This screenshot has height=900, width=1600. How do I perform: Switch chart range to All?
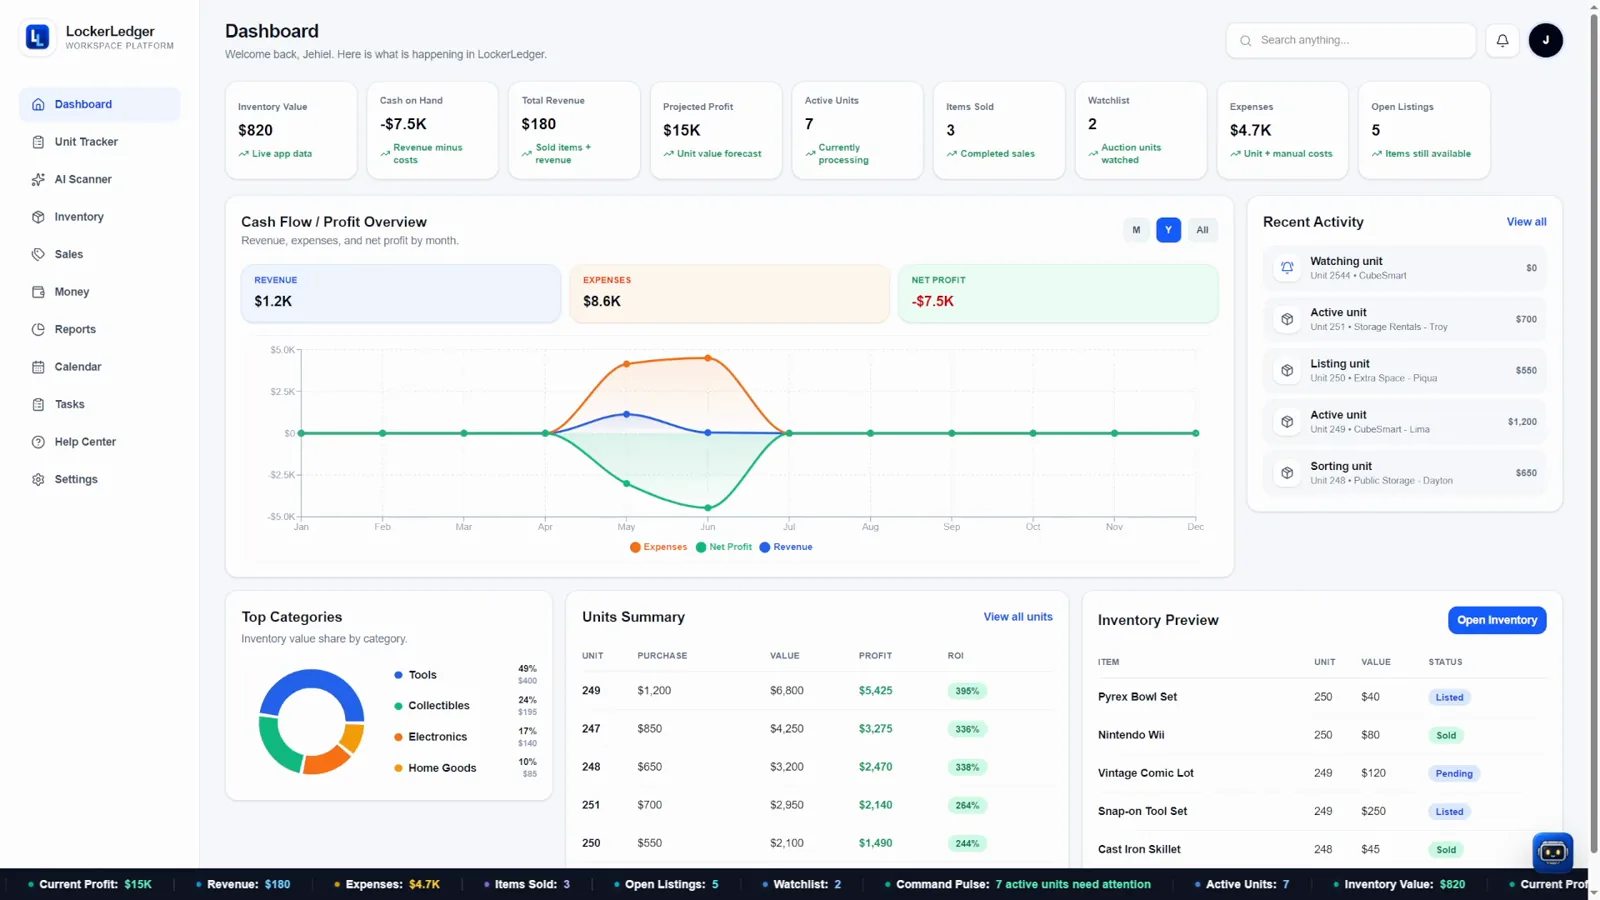1202,230
